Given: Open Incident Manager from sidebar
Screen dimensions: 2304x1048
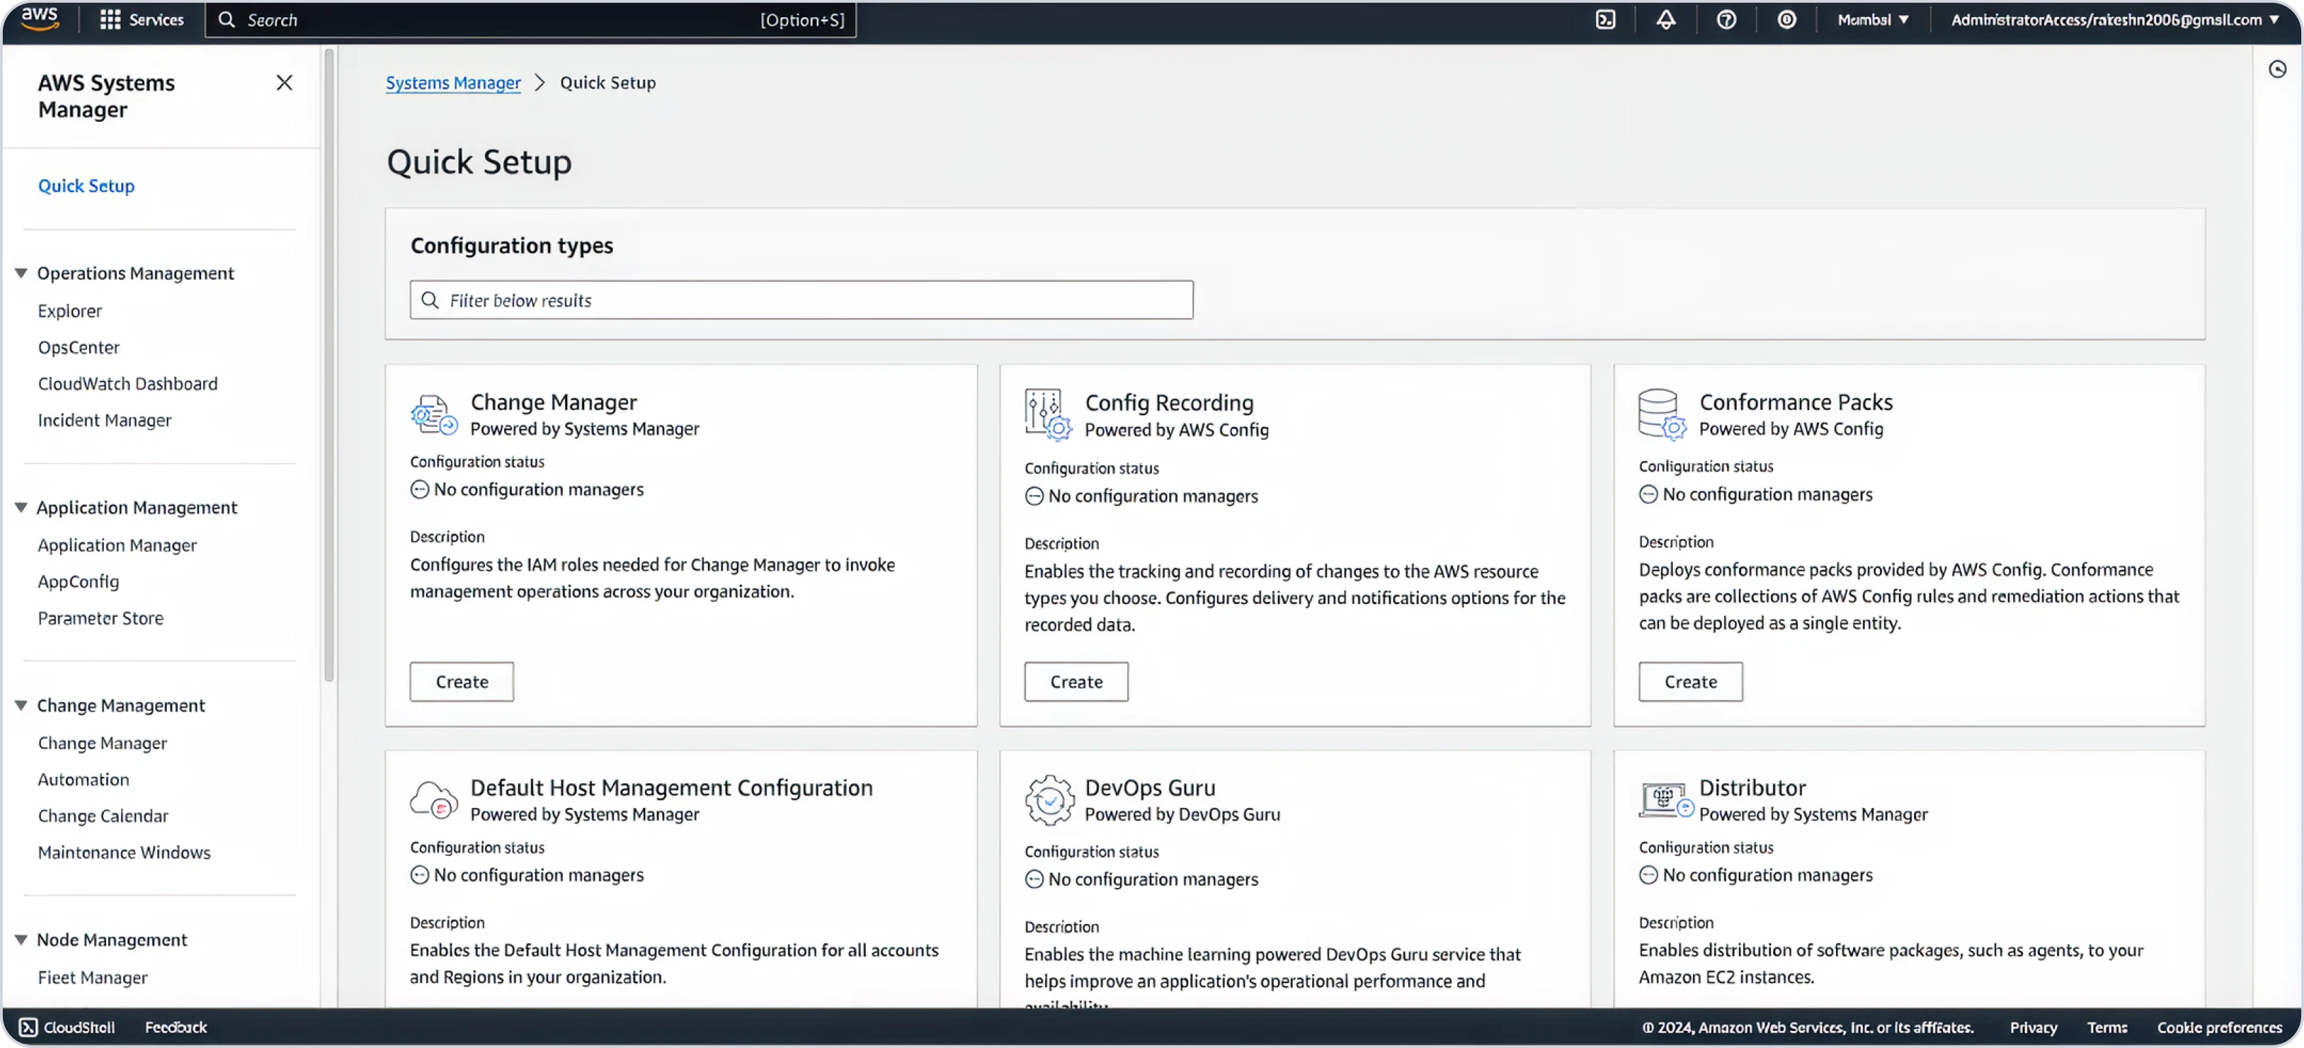Looking at the screenshot, I should (104, 420).
